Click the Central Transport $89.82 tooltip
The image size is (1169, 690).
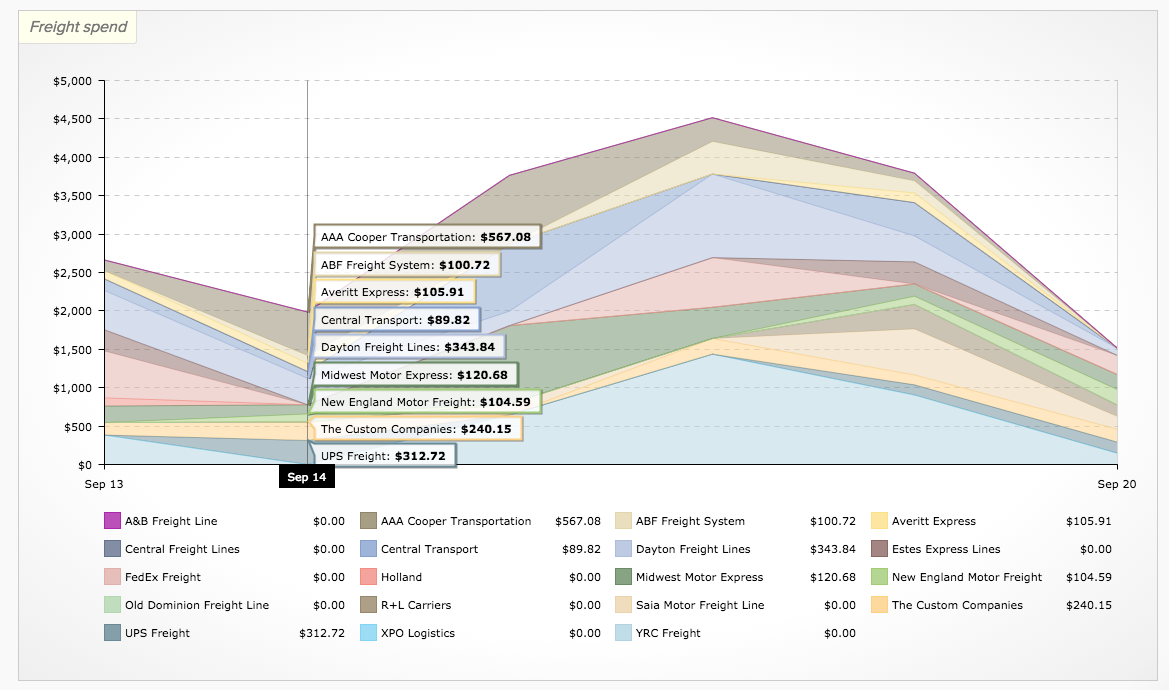pos(396,320)
